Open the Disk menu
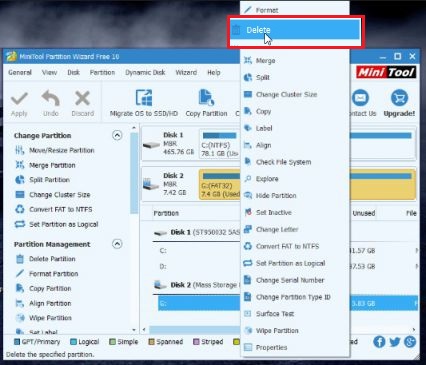This screenshot has width=426, height=365. 73,72
